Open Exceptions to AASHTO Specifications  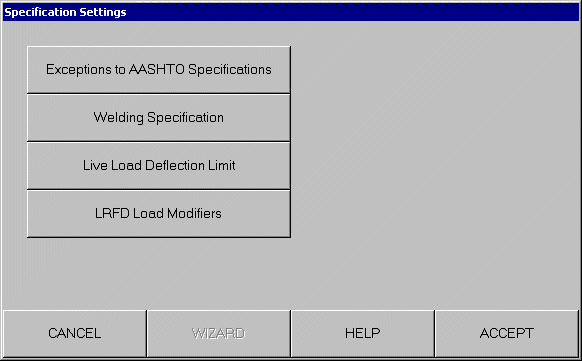[159, 70]
